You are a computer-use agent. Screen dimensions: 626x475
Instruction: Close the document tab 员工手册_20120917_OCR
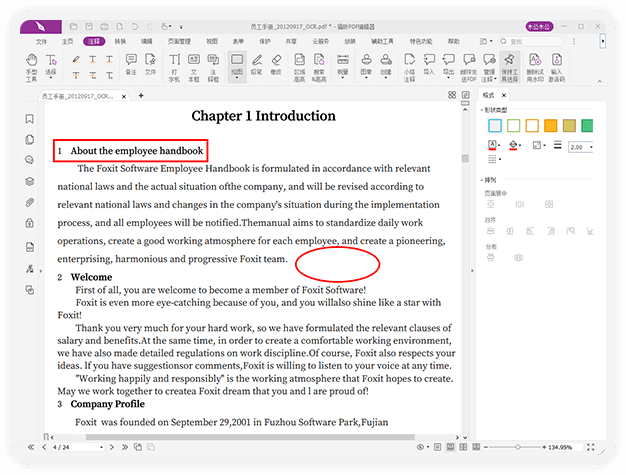124,97
